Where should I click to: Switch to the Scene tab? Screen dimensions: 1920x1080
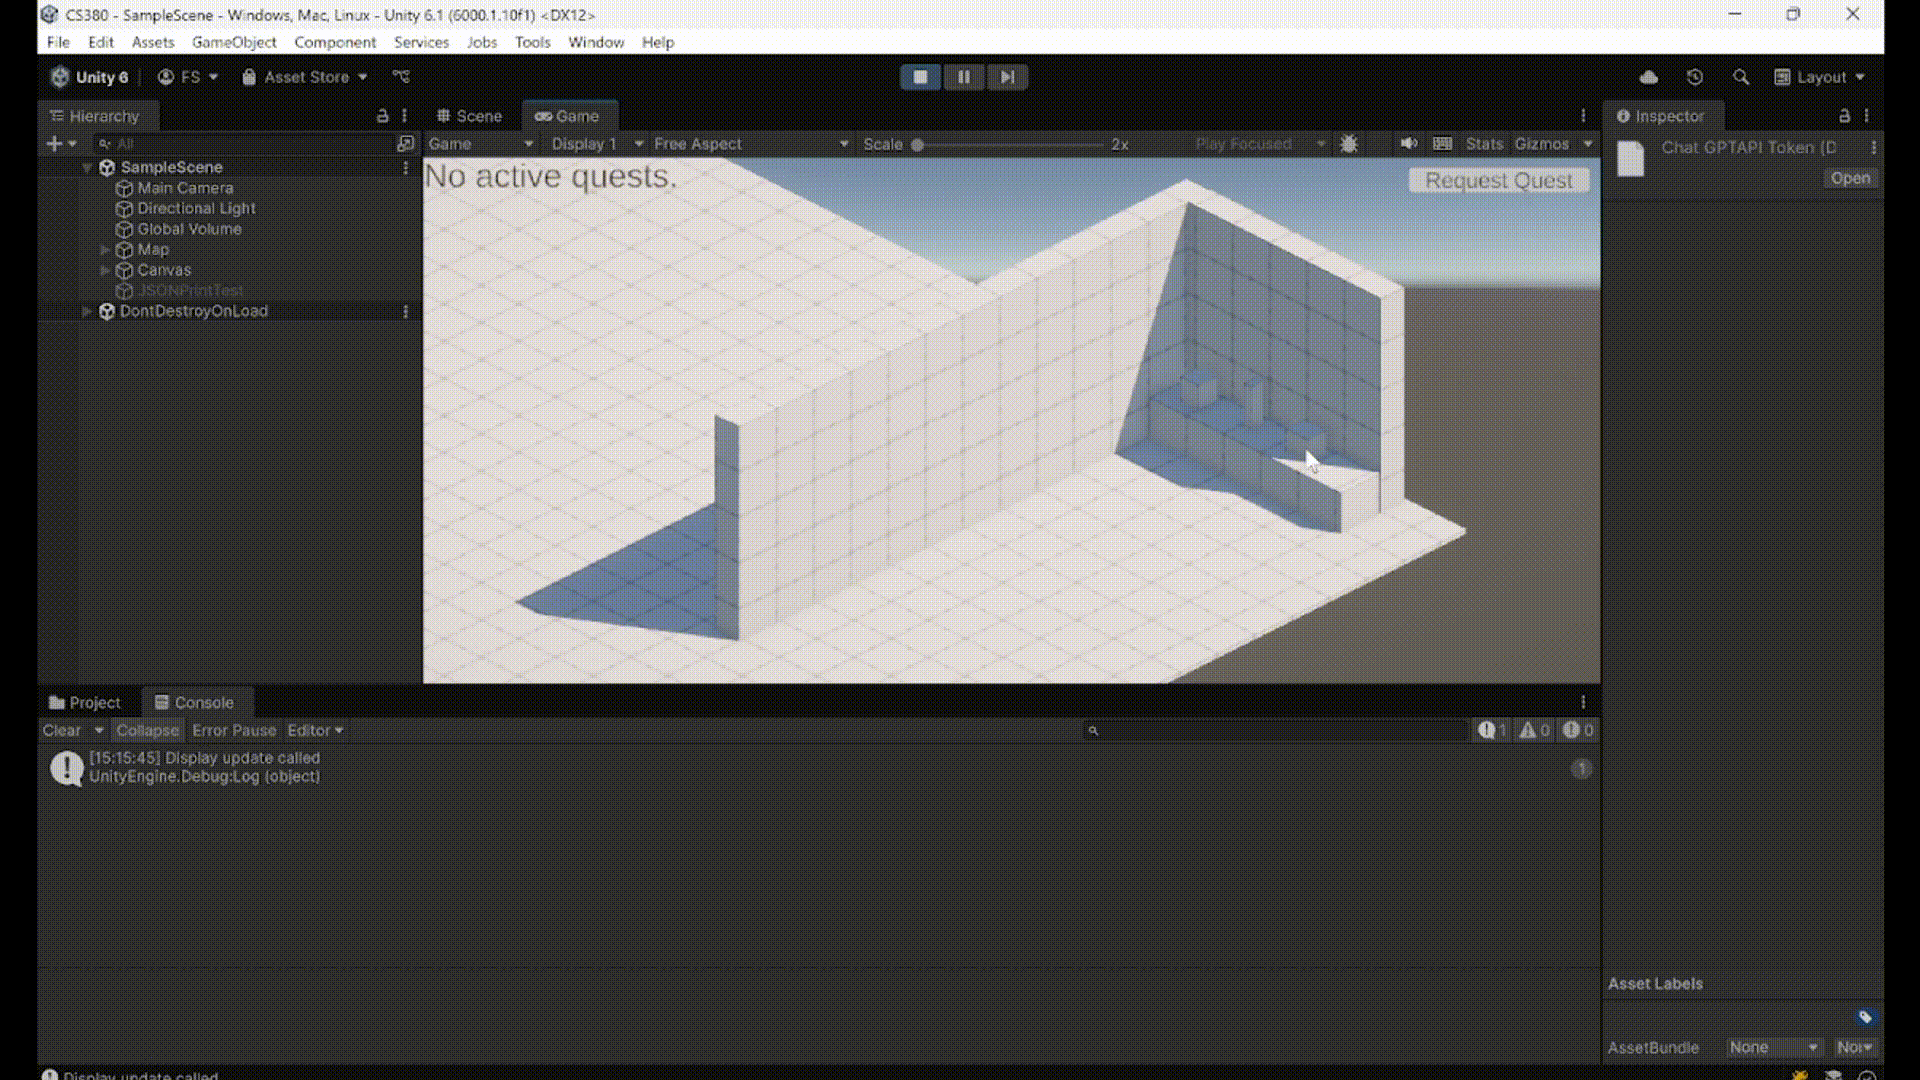click(469, 116)
